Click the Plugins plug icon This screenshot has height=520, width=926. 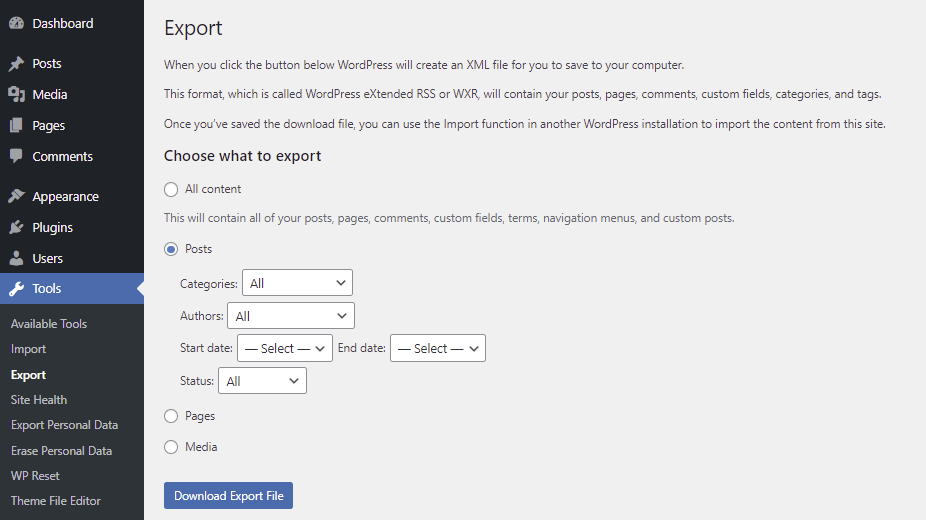click(x=16, y=227)
